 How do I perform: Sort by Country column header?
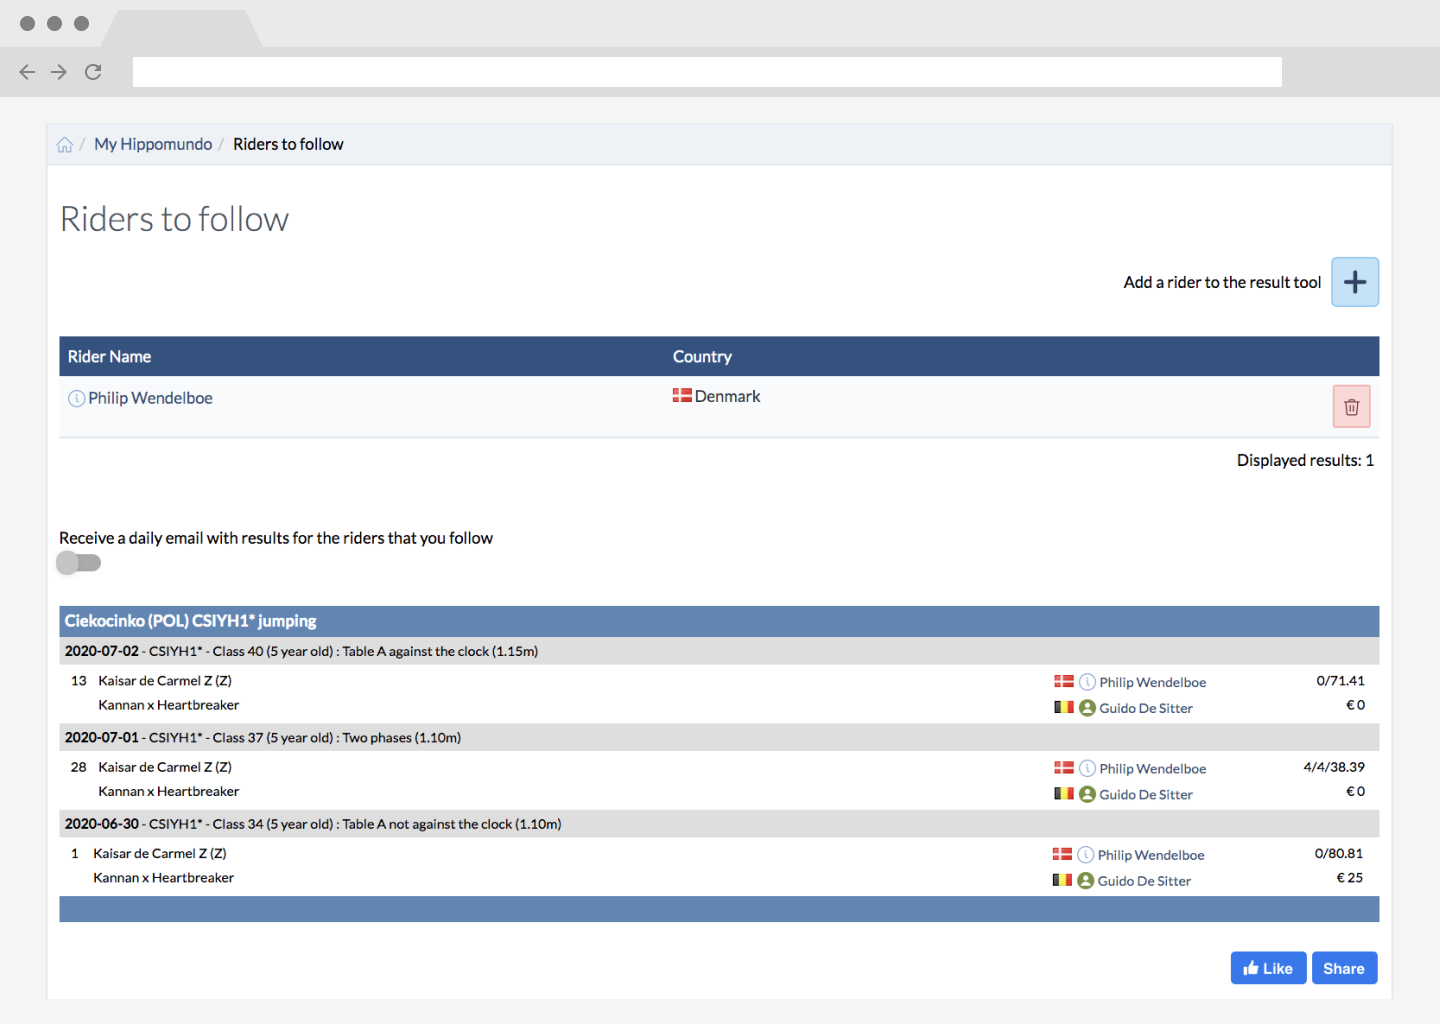point(702,357)
